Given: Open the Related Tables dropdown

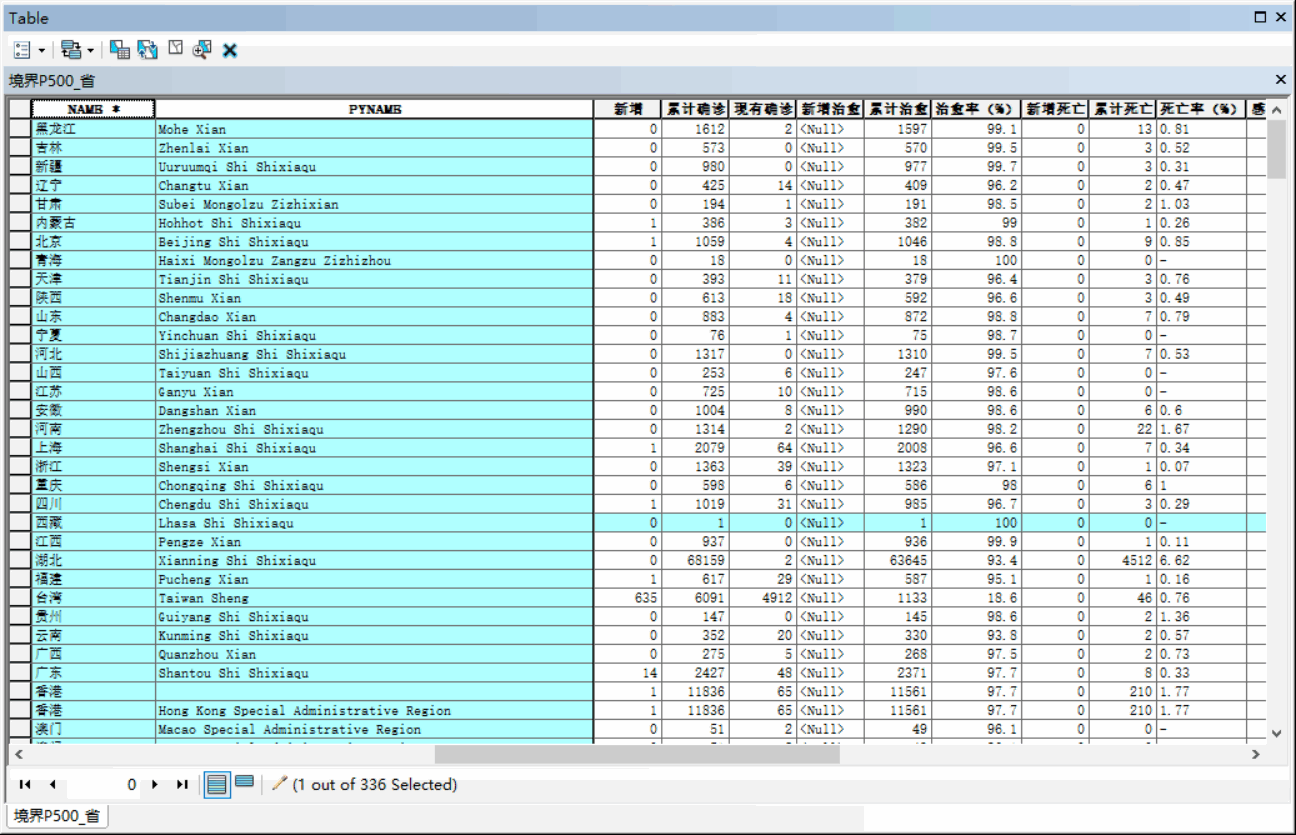Looking at the screenshot, I should coord(76,49).
